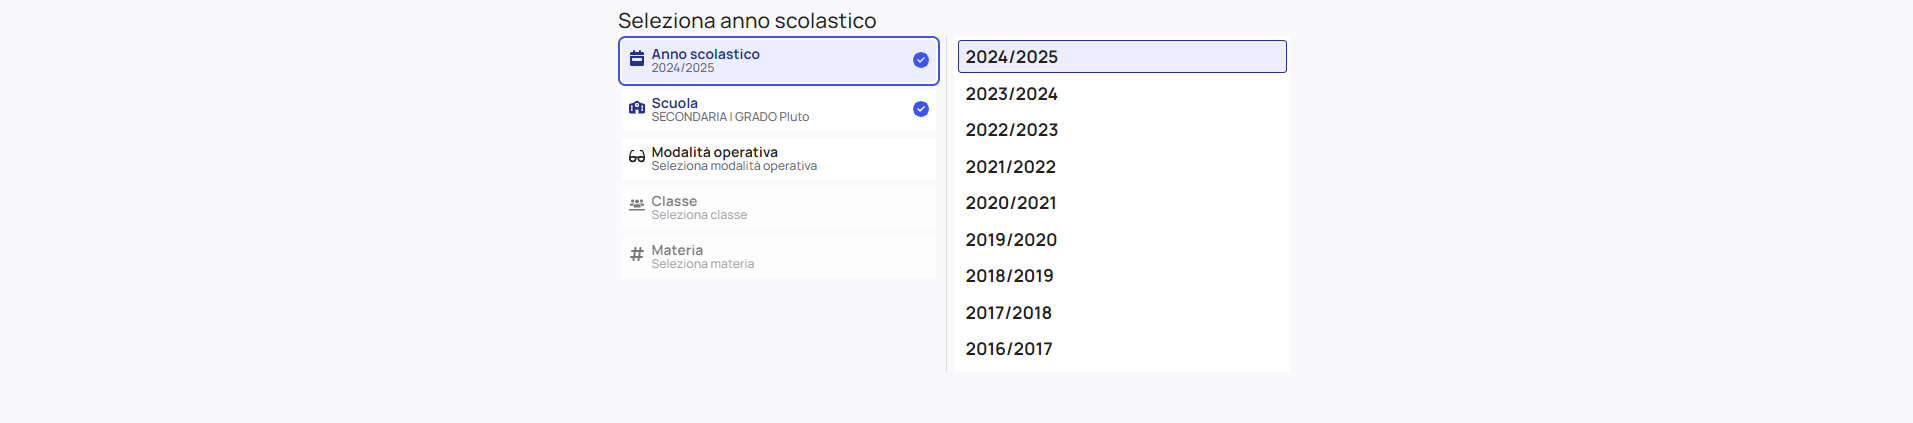The image size is (1913, 423).
Task: Select the Classe step
Action: 778,208
